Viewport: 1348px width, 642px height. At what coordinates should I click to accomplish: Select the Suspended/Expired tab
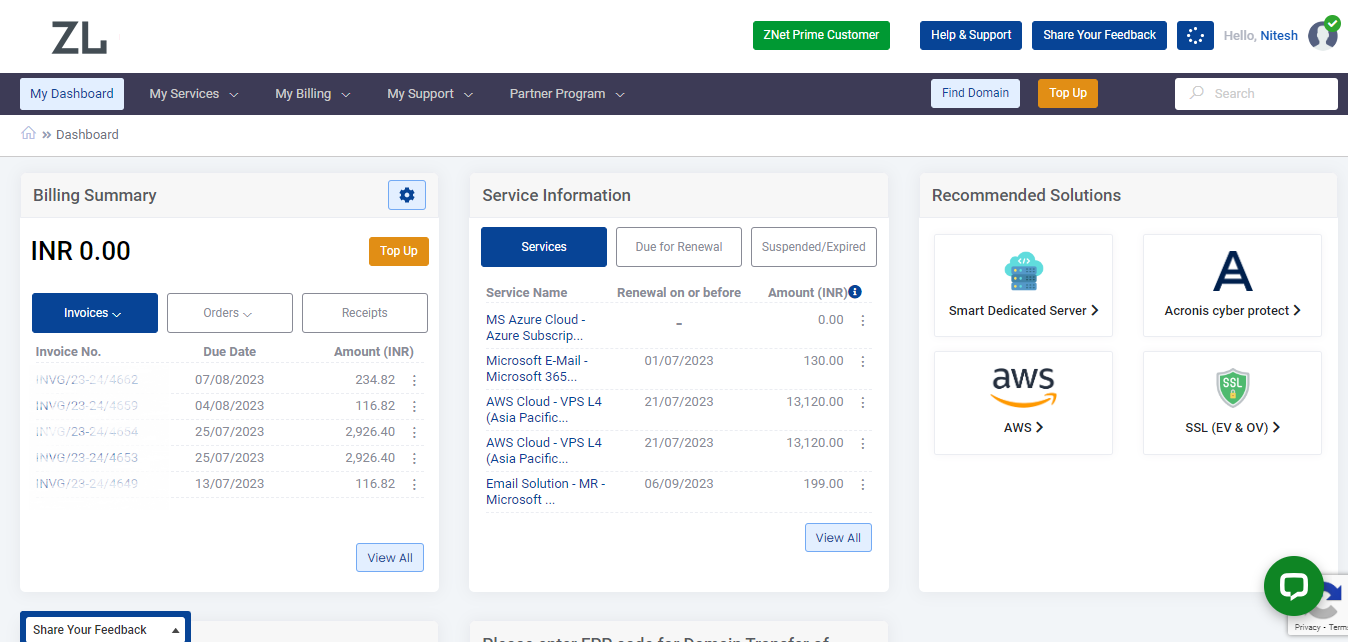pyautogui.click(x=813, y=247)
